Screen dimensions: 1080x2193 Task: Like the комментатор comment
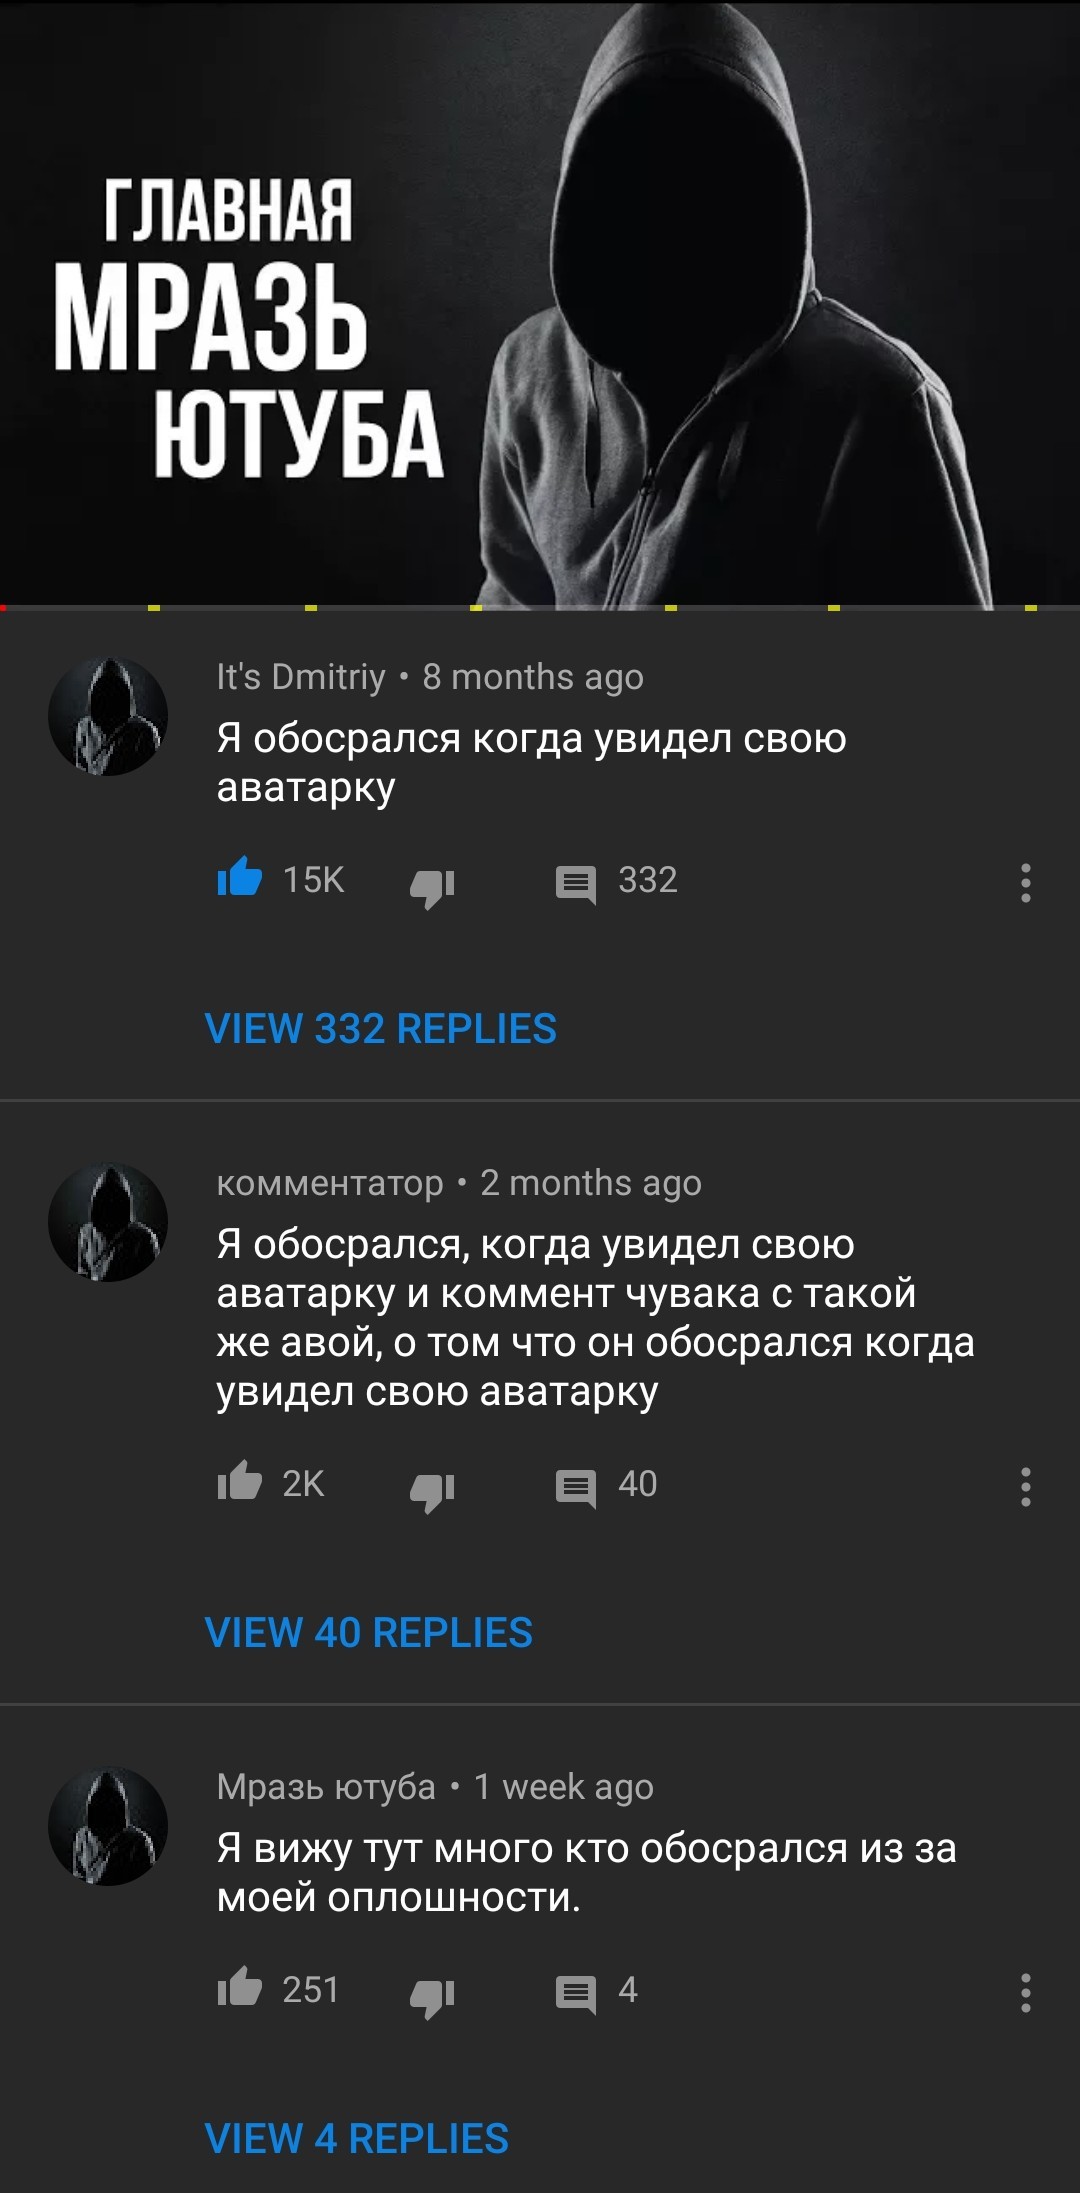(240, 1484)
